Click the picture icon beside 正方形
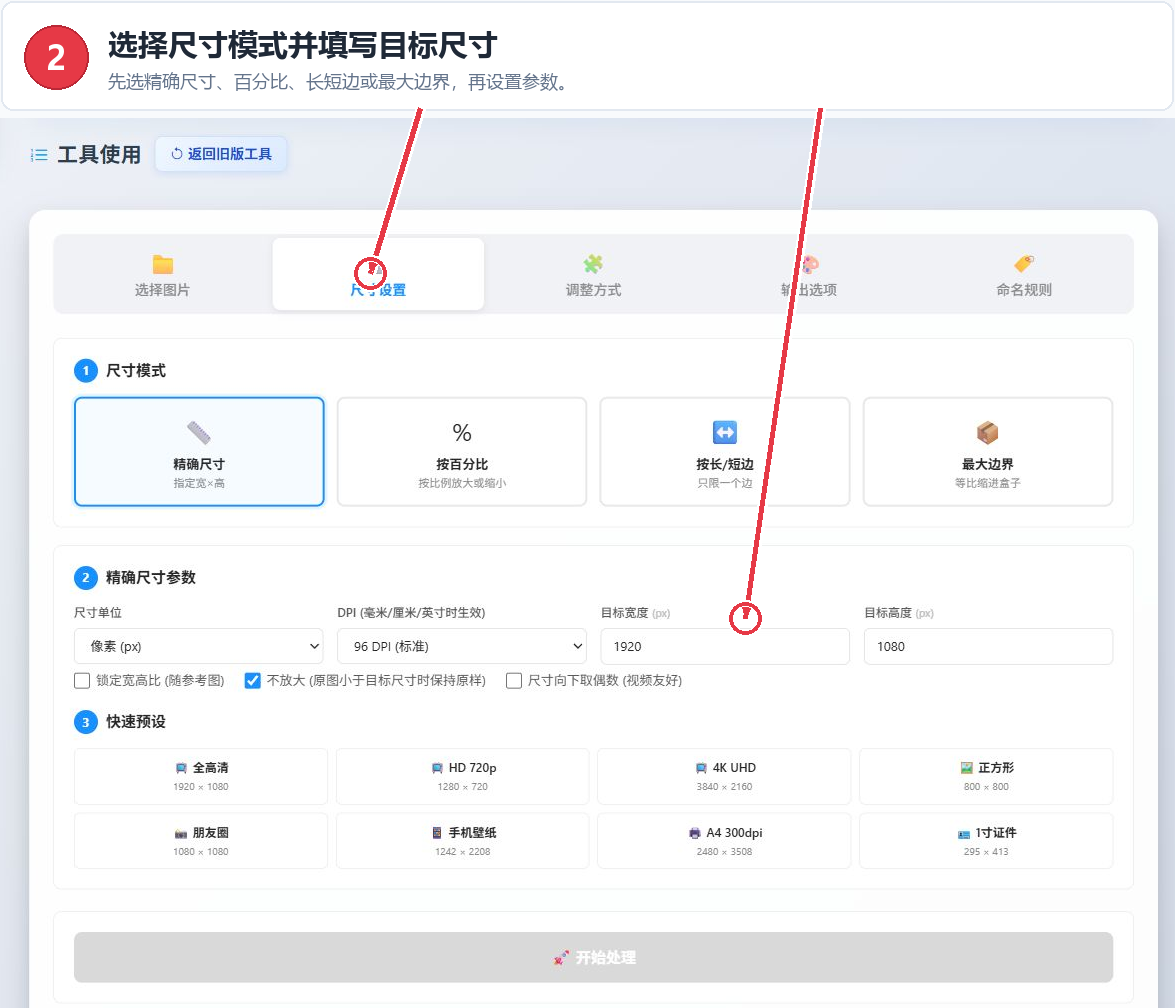Image resolution: width=1175 pixels, height=1008 pixels. (x=967, y=768)
